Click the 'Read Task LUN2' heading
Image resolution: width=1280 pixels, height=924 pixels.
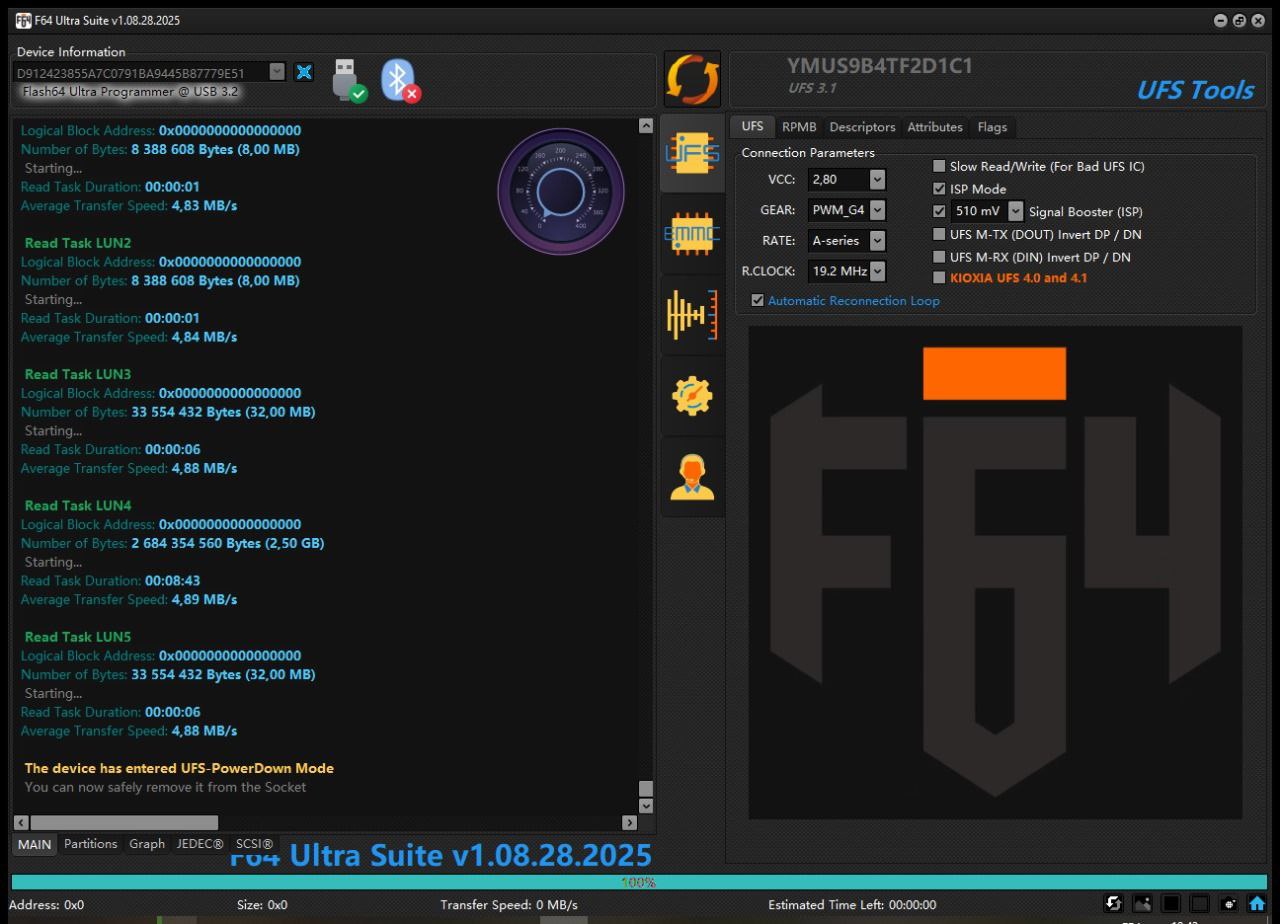(78, 243)
